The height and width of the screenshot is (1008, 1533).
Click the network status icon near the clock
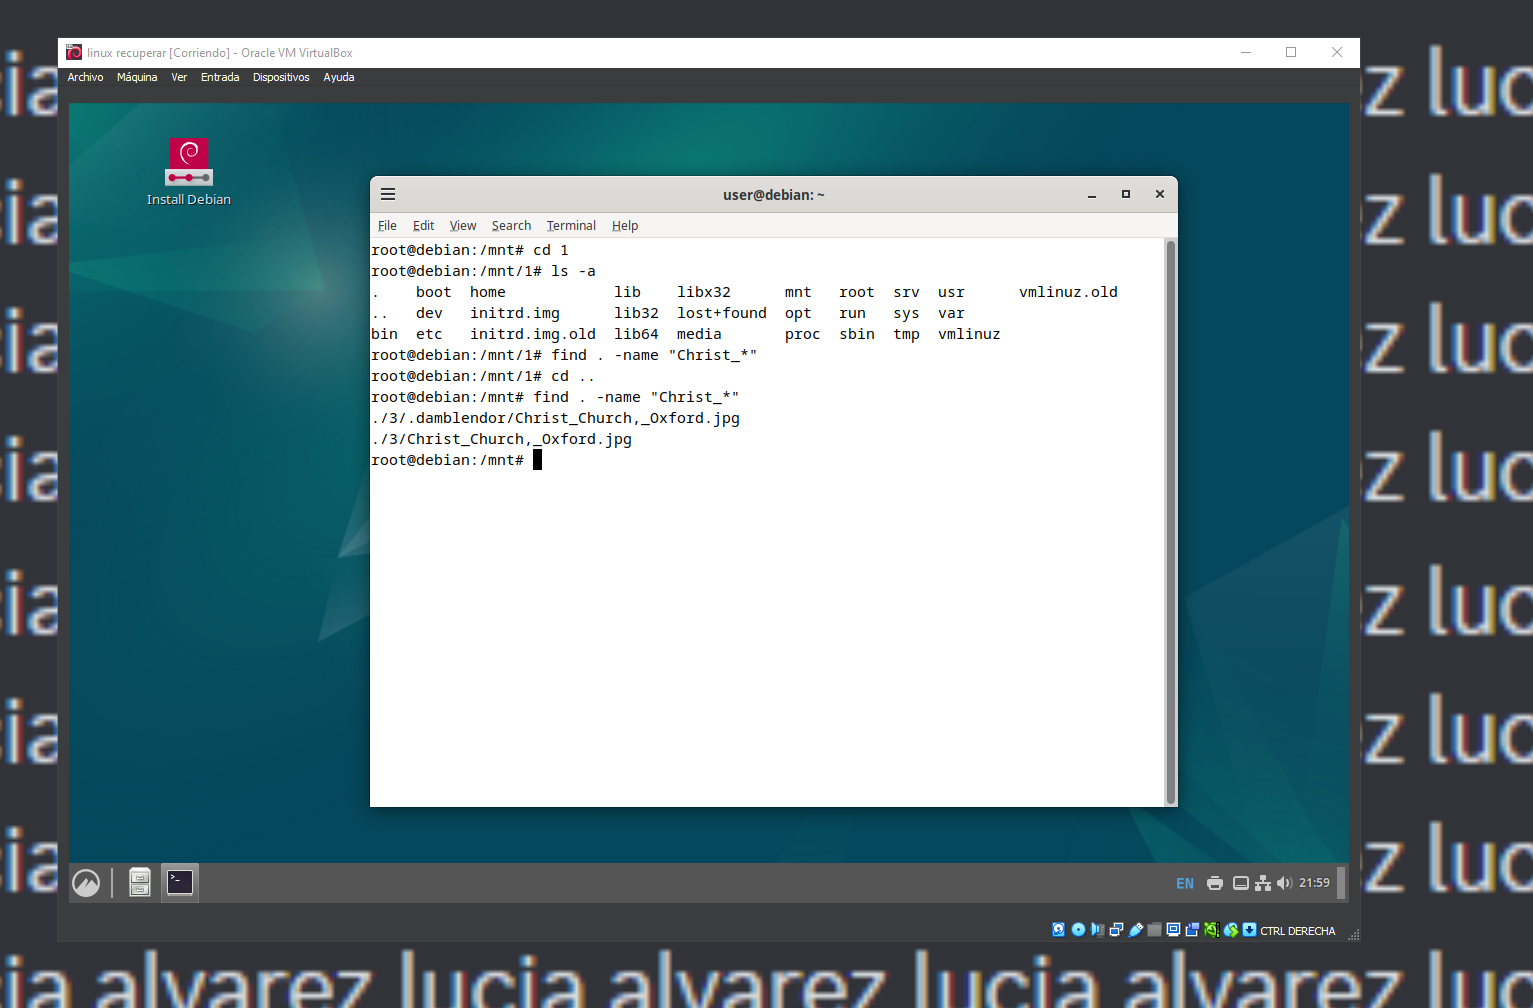(1263, 883)
